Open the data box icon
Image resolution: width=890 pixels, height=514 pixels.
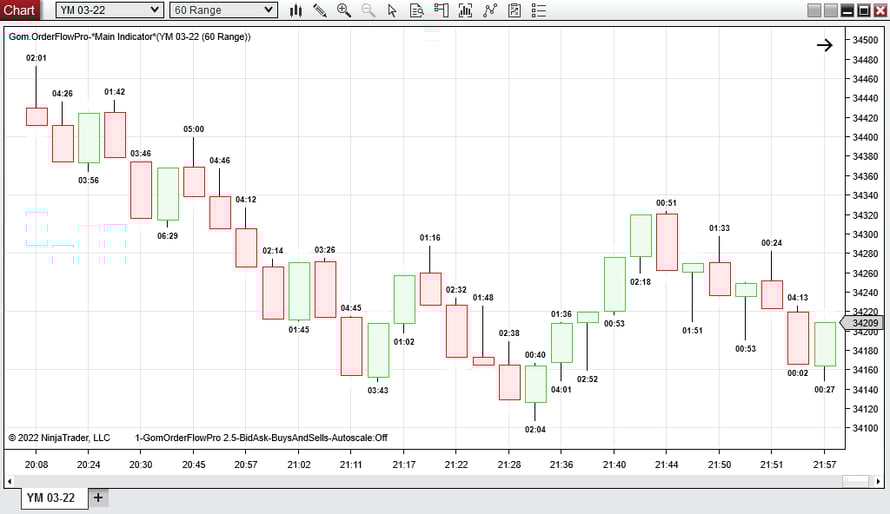pos(417,10)
